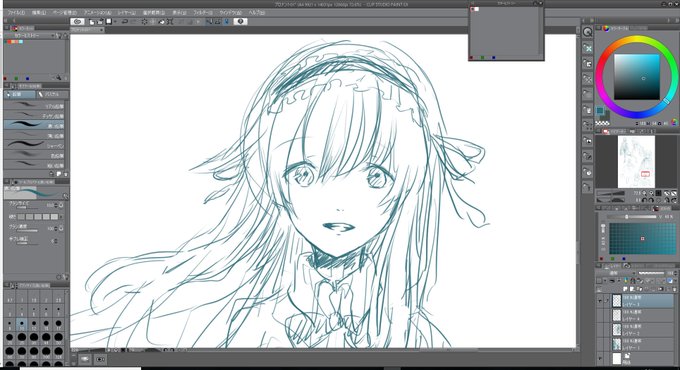Click the layer opacity stepper arrows

676,273
